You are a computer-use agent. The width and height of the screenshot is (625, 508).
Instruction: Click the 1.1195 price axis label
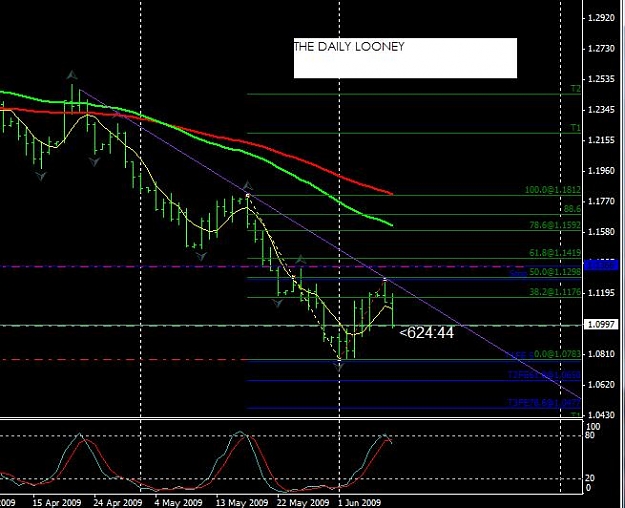pyautogui.click(x=601, y=293)
